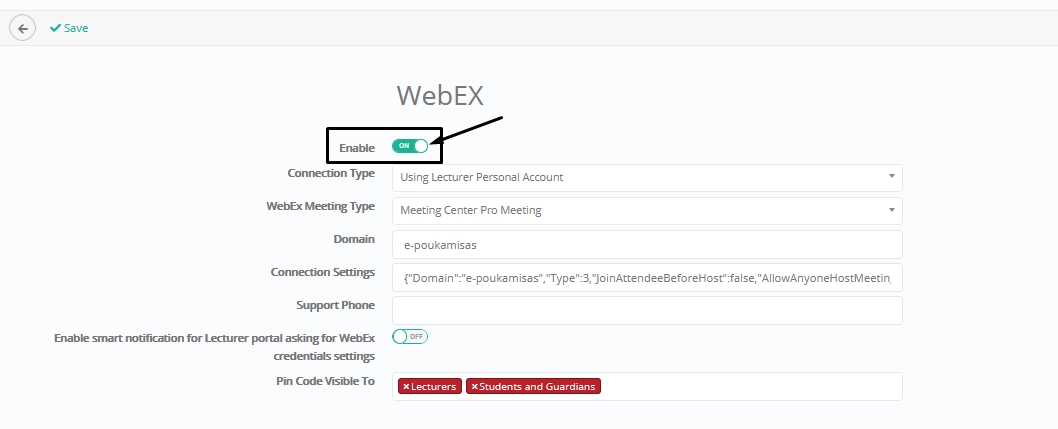Remove the Students and Guardians tag
The height and width of the screenshot is (429, 1058).
point(474,387)
